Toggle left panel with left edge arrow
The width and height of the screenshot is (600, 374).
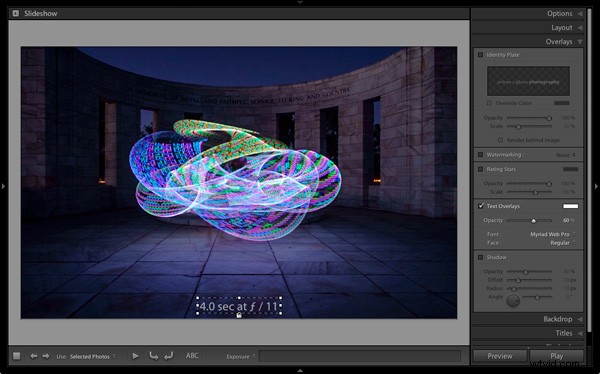point(3,186)
